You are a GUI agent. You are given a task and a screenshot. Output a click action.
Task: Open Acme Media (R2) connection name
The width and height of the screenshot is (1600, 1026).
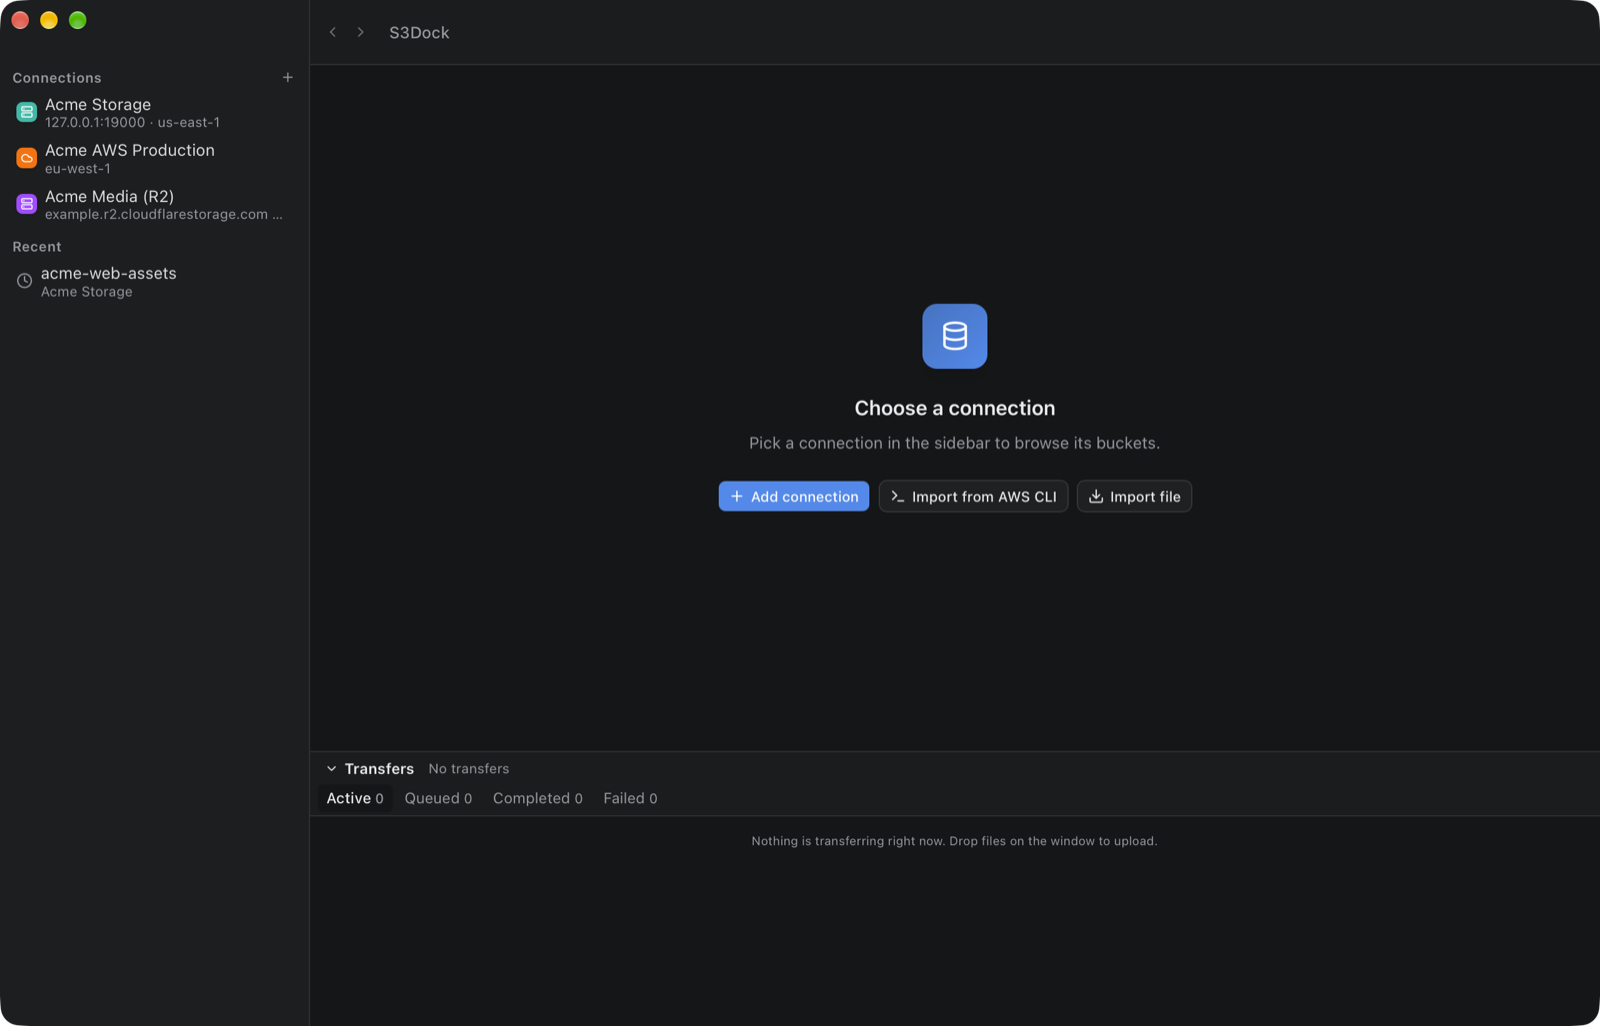[109, 196]
